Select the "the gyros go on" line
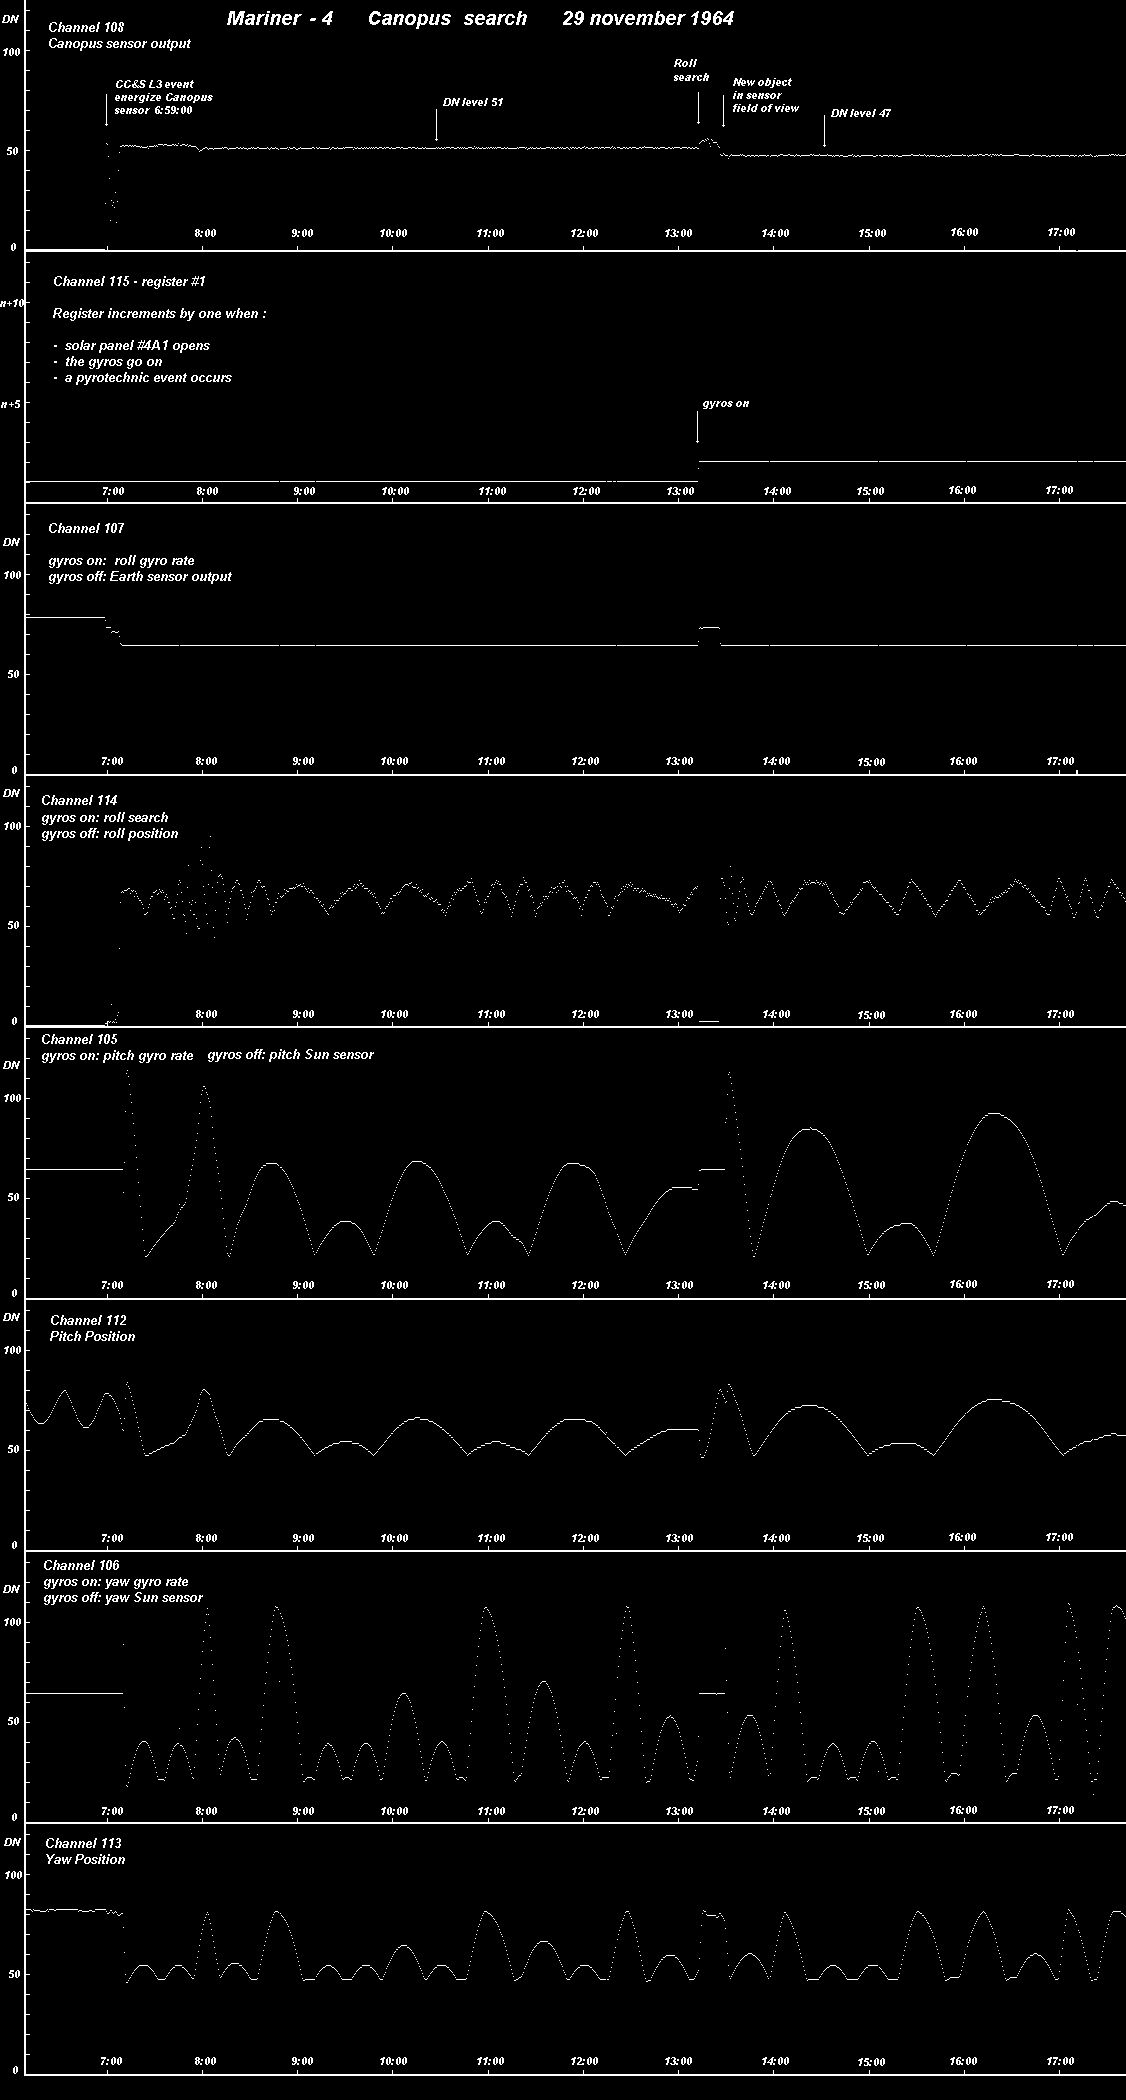1126x2100 pixels. (113, 361)
